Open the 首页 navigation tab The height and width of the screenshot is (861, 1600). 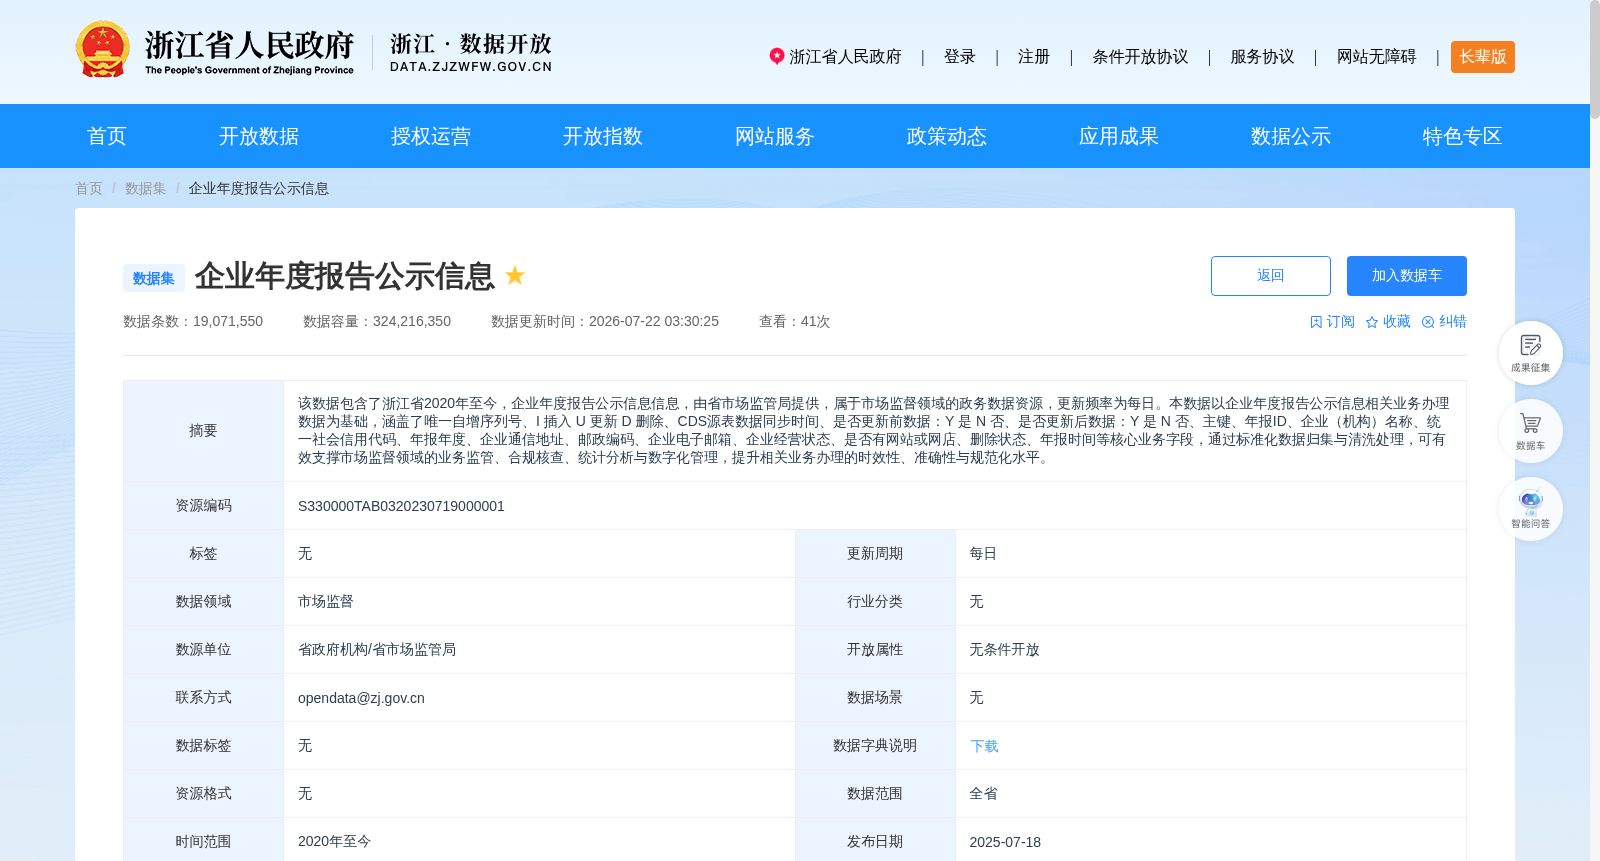pyautogui.click(x=107, y=136)
